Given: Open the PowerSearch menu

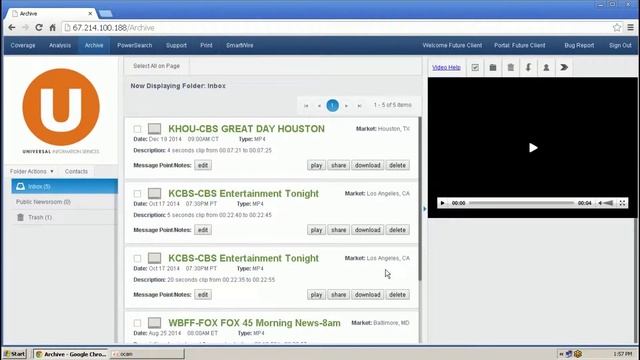Looking at the screenshot, I should 135,45.
